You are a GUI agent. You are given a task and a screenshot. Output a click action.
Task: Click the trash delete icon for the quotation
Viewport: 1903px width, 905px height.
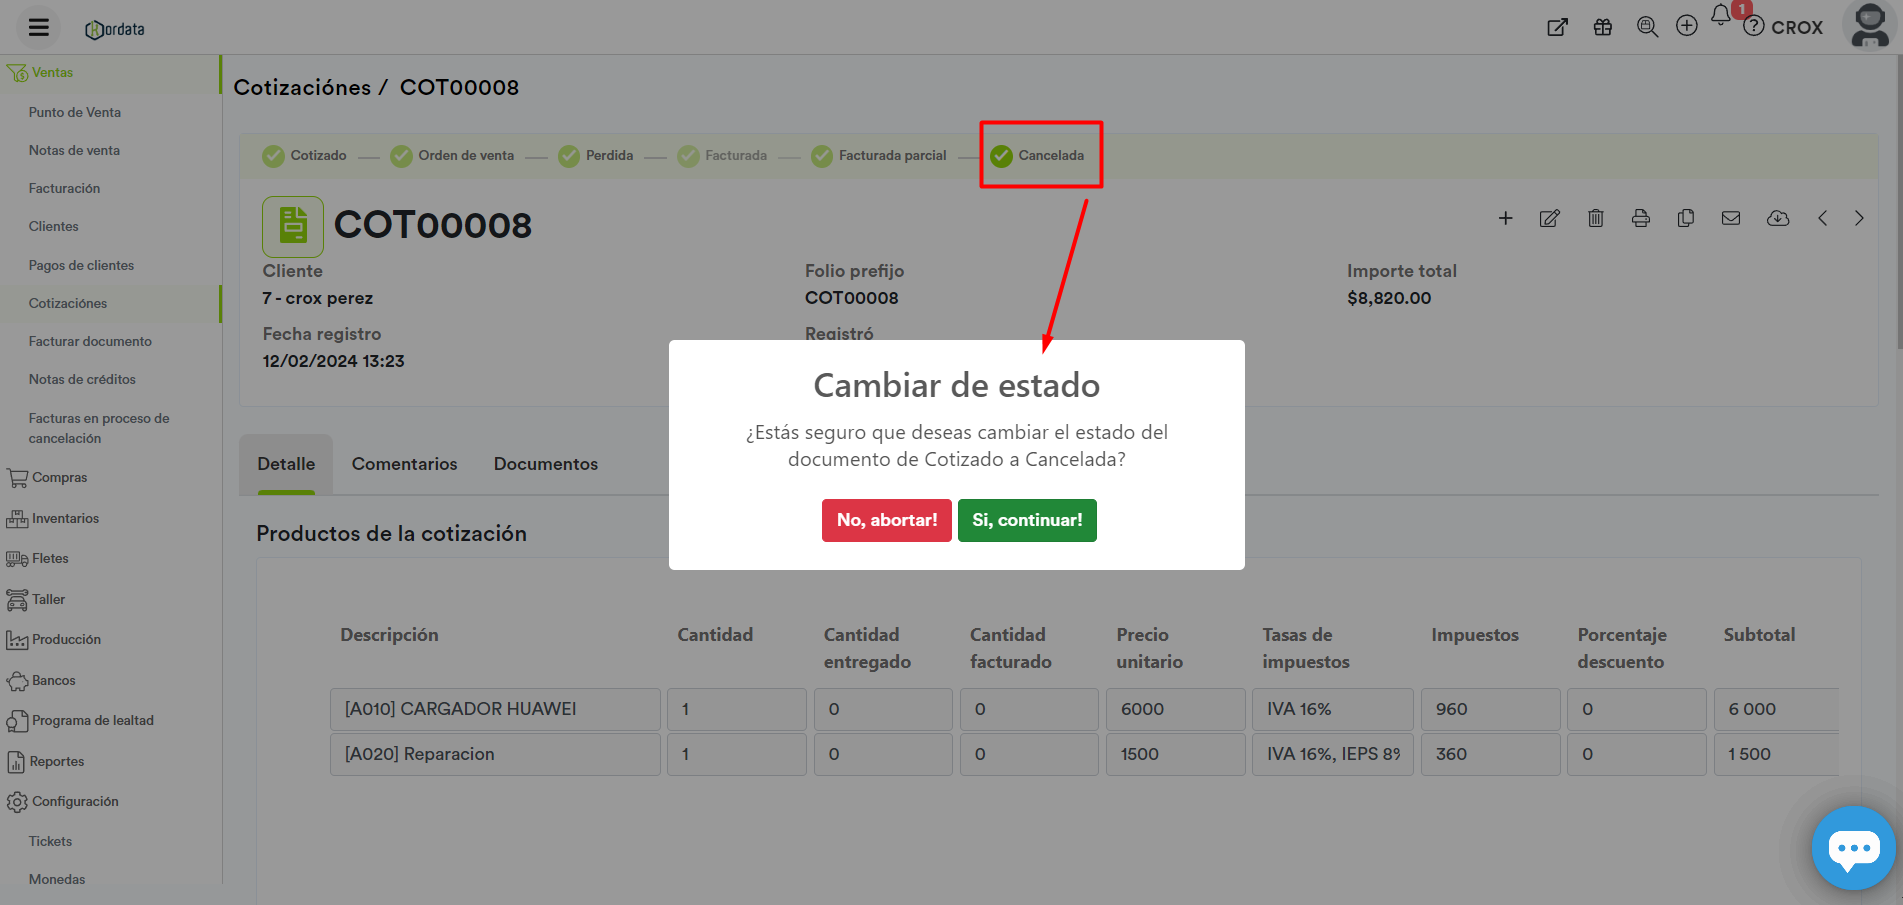tap(1595, 218)
